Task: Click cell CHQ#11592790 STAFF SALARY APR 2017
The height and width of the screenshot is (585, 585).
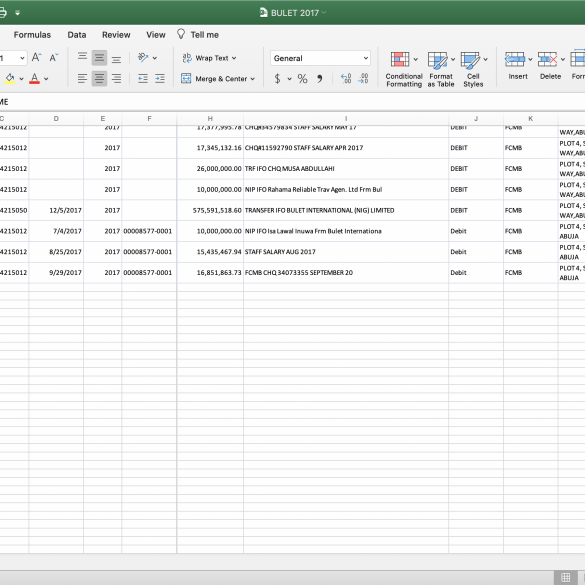Action: coord(346,148)
